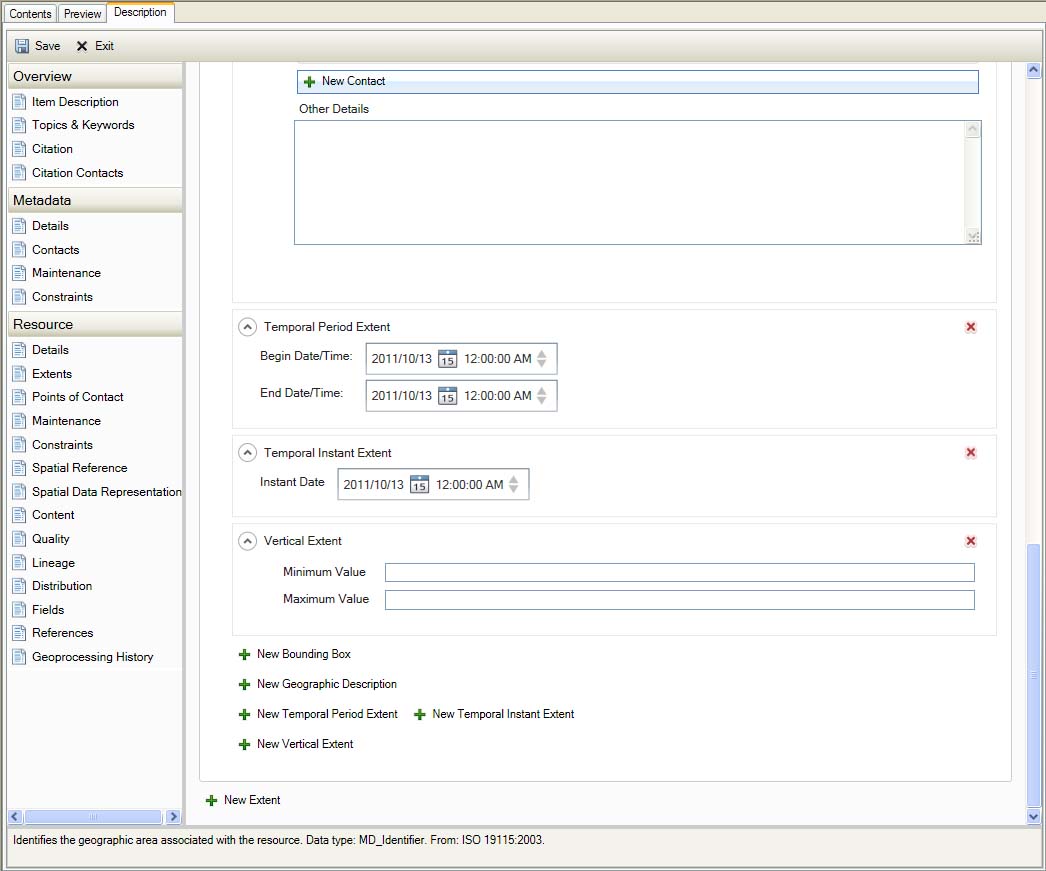This screenshot has width=1046, height=871.
Task: Switch to the Preview tab
Action: [82, 14]
